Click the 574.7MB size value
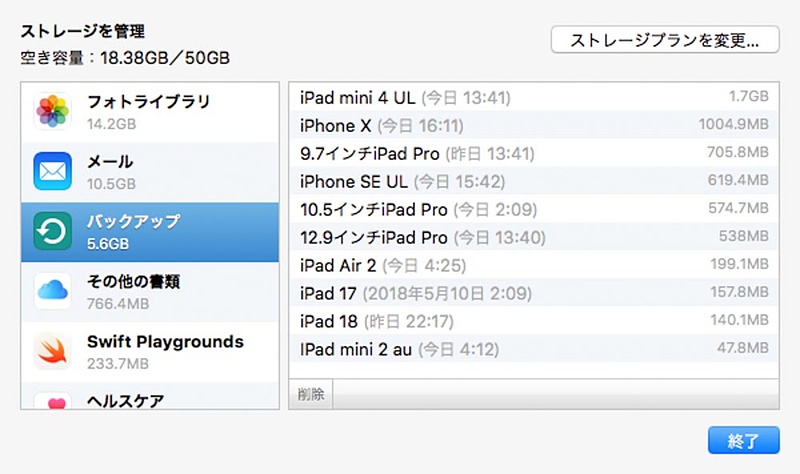 click(738, 208)
